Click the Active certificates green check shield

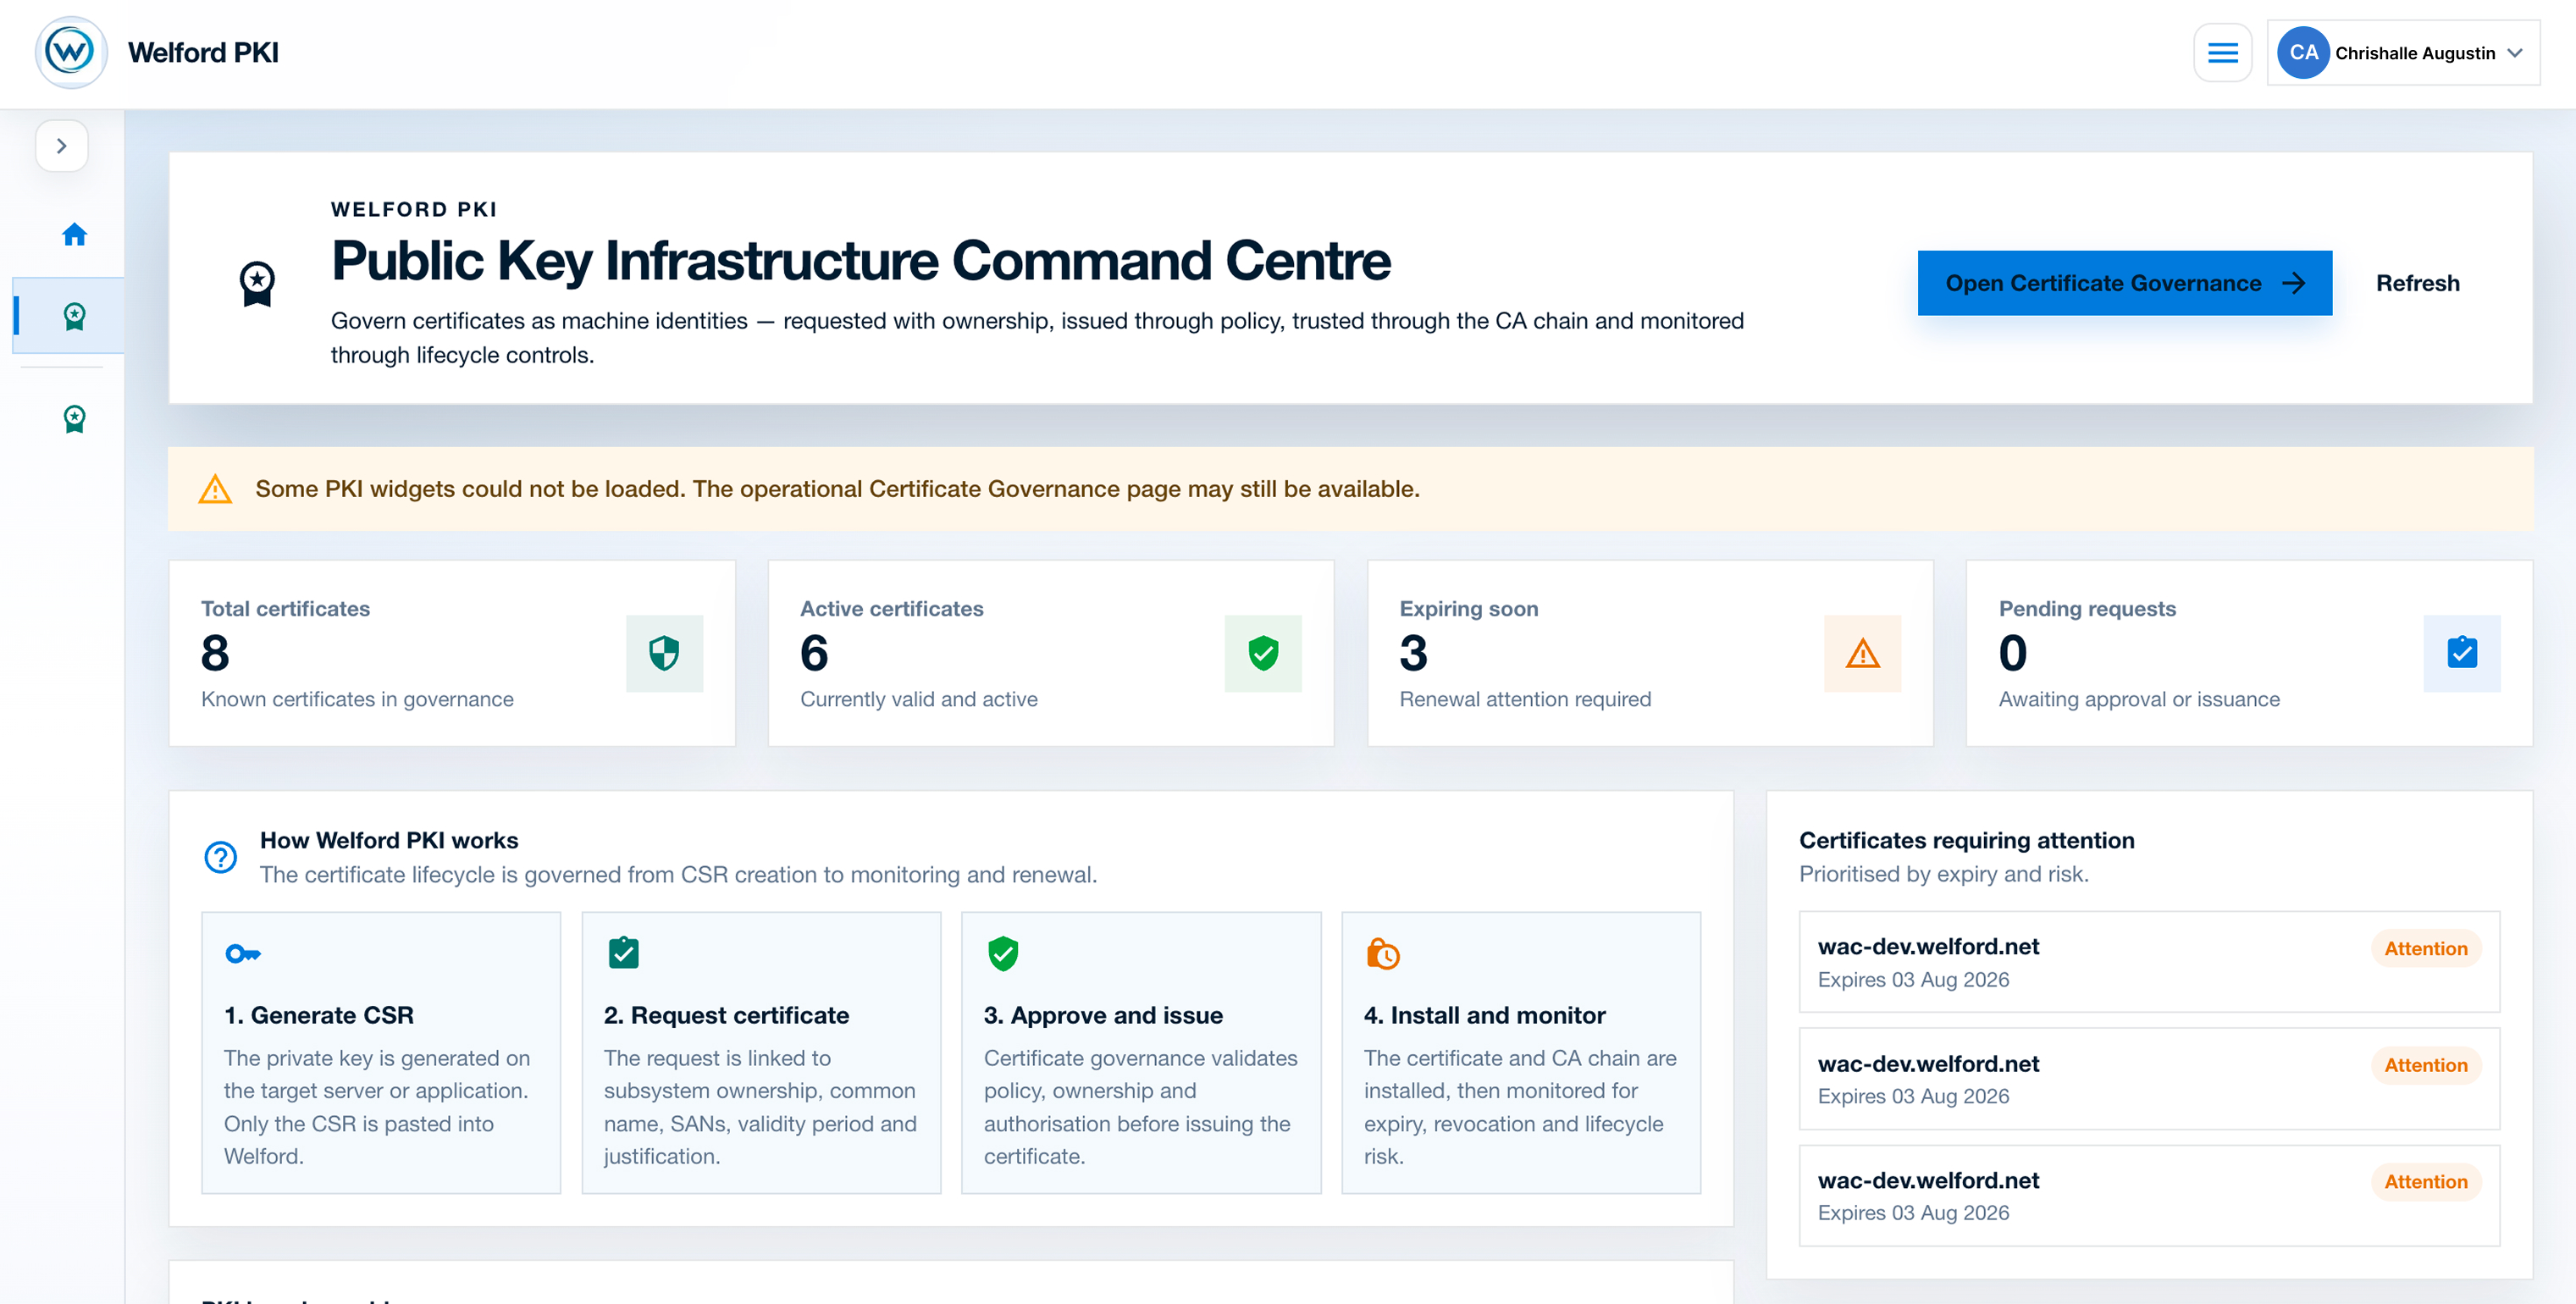[1263, 654]
